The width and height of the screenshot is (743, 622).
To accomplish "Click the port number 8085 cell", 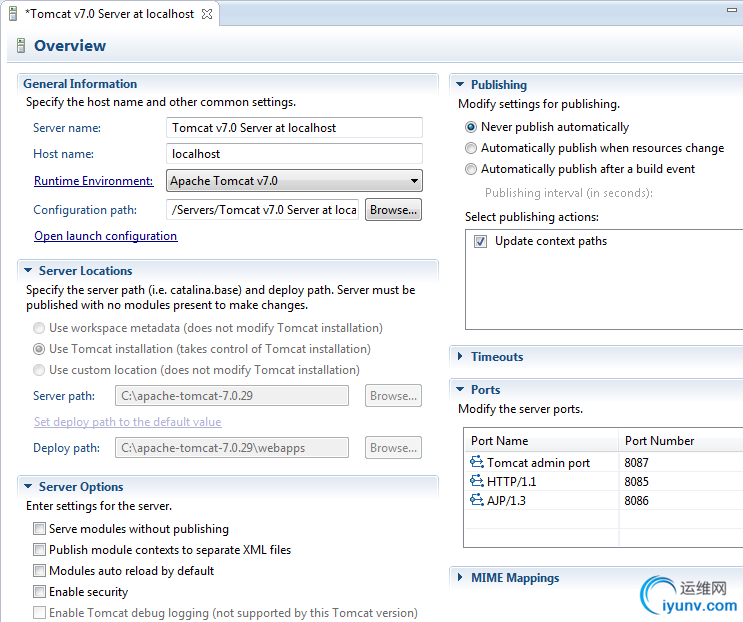I will 636,481.
